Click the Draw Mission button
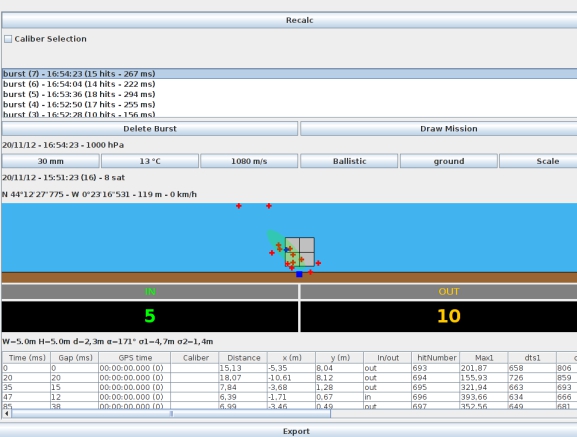The width and height of the screenshot is (577, 437). 439,129
